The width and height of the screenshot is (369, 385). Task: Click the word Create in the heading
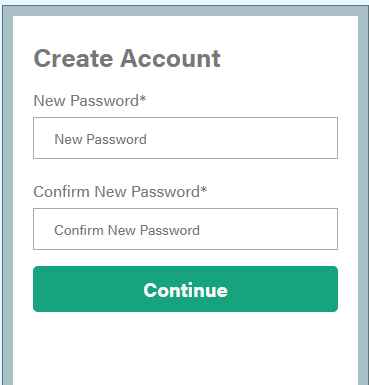click(73, 59)
